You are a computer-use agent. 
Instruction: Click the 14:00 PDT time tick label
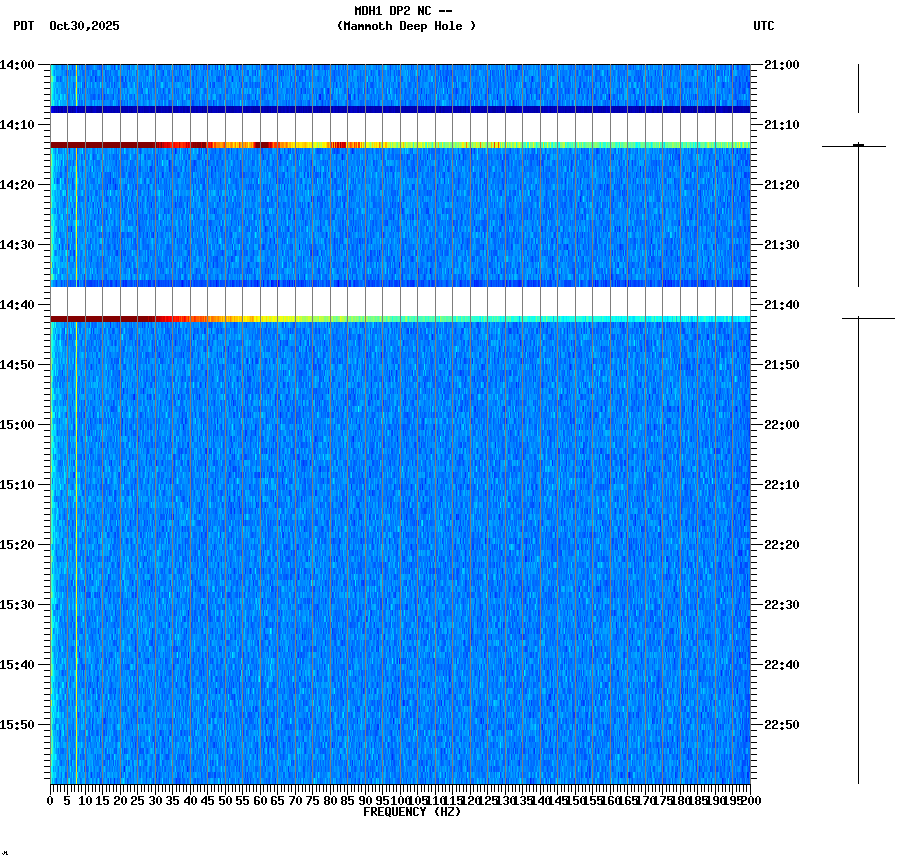pyautogui.click(x=22, y=63)
